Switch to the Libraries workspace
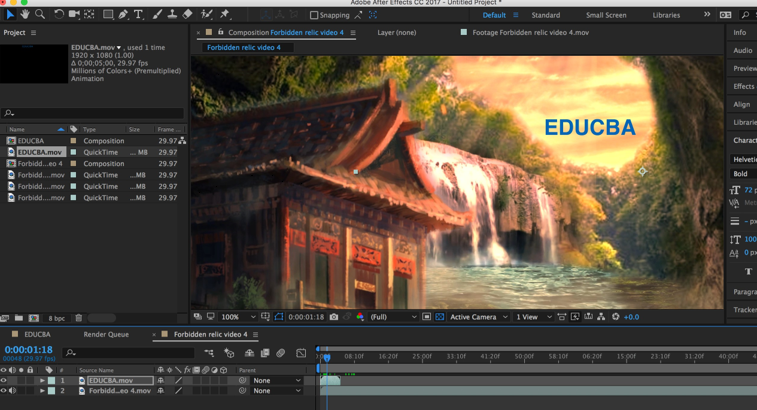 click(666, 15)
